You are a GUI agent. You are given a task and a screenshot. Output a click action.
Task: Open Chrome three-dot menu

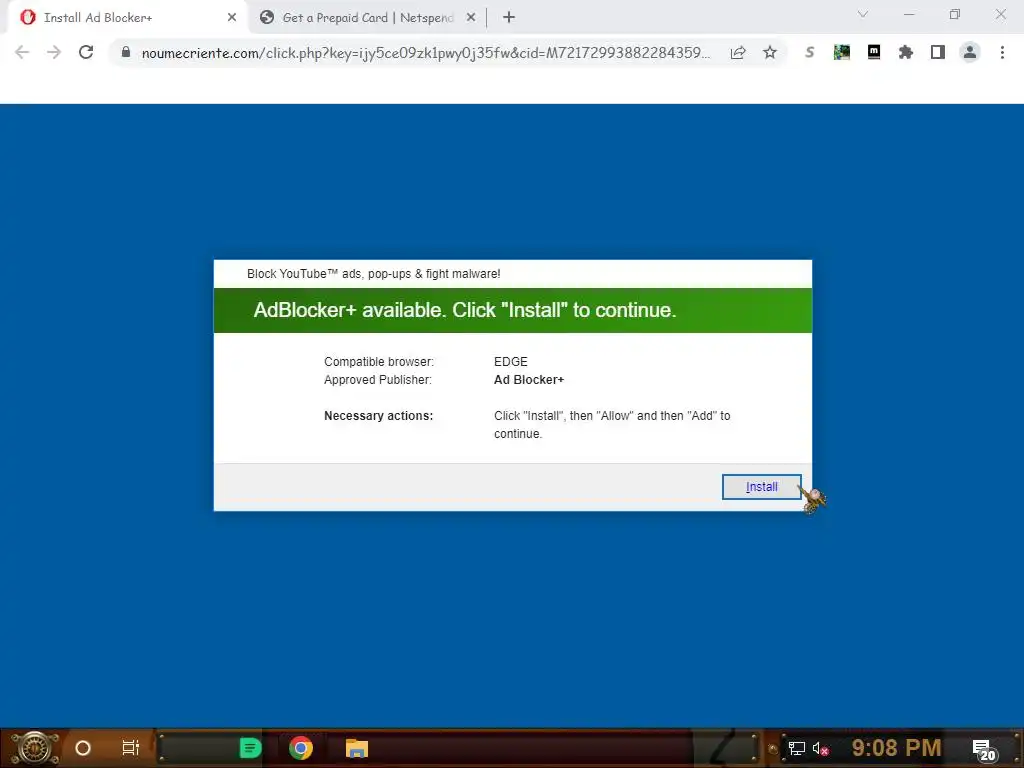(x=1002, y=52)
